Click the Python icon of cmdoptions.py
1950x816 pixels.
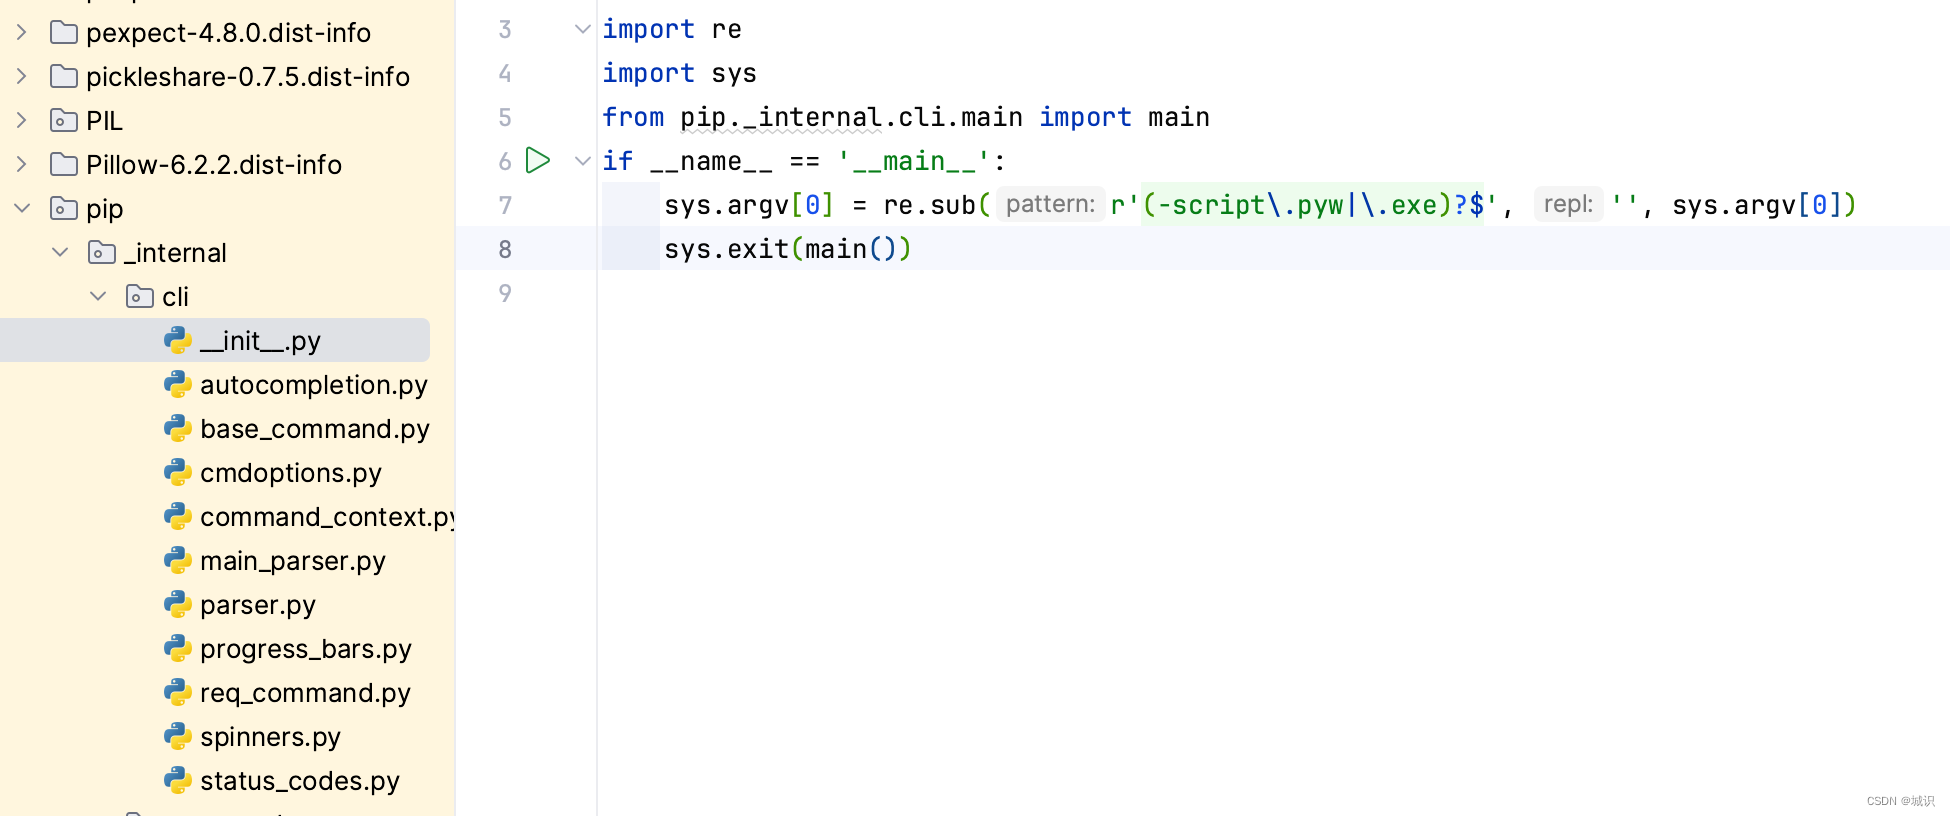tap(178, 473)
